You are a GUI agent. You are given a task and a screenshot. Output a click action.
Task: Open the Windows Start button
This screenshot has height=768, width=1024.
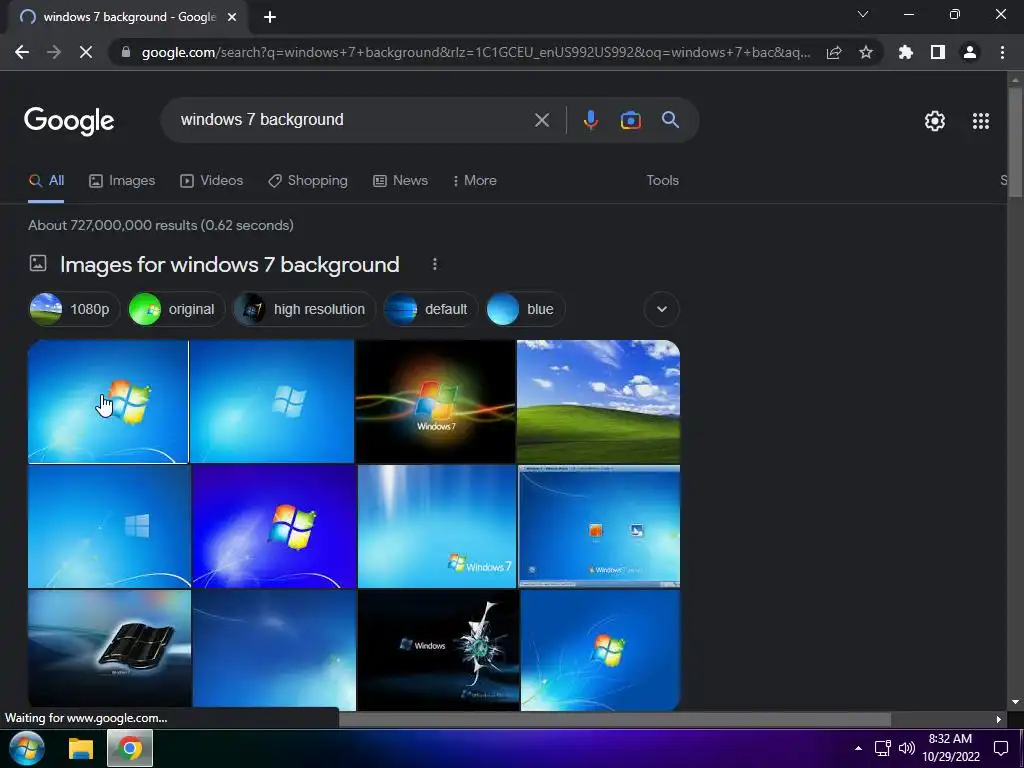(27, 748)
